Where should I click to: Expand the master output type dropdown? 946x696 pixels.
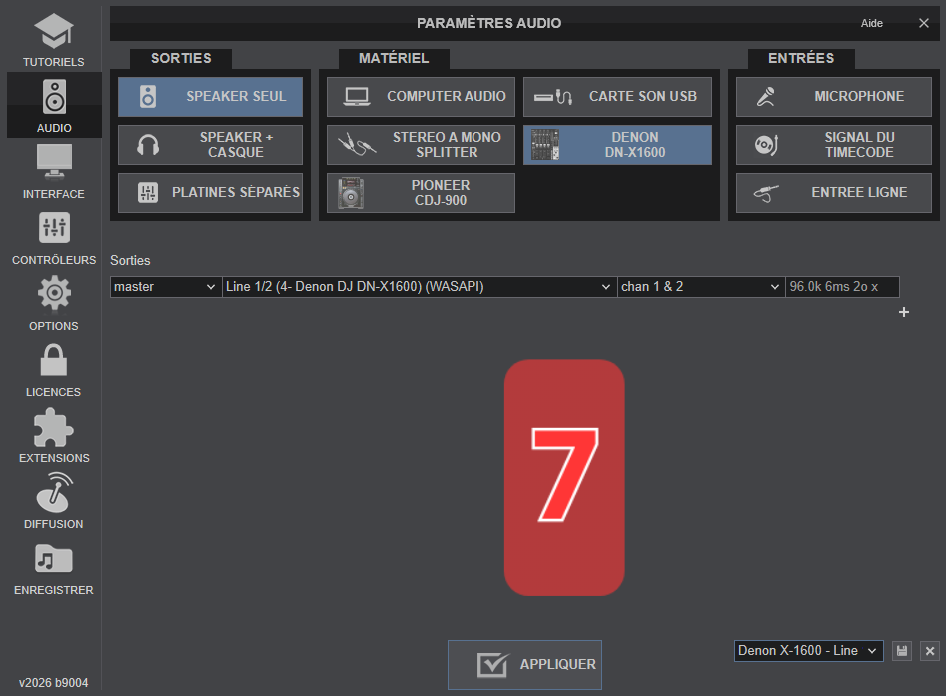(165, 287)
